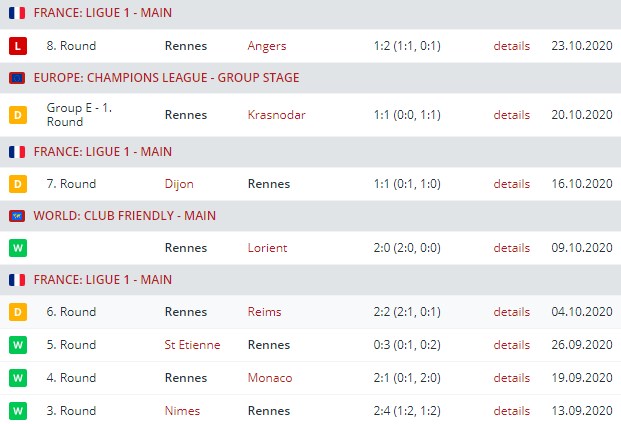The height and width of the screenshot is (424, 621).
Task: Click the W badge for St Etienne match
Action: point(16,346)
